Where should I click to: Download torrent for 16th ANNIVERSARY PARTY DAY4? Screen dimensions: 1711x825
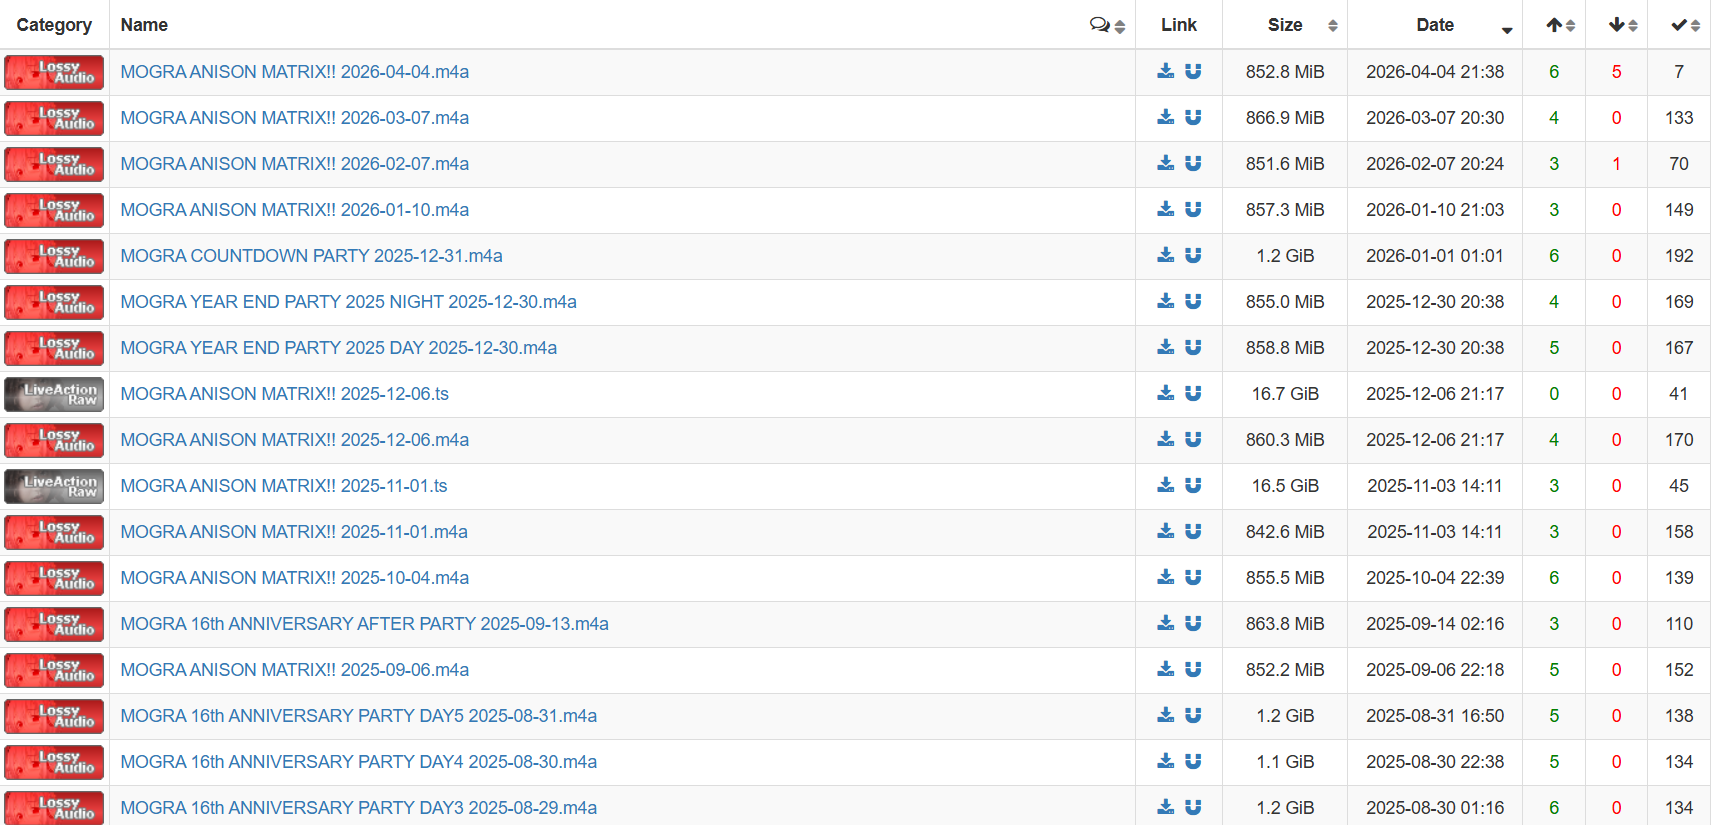pyautogui.click(x=1165, y=761)
